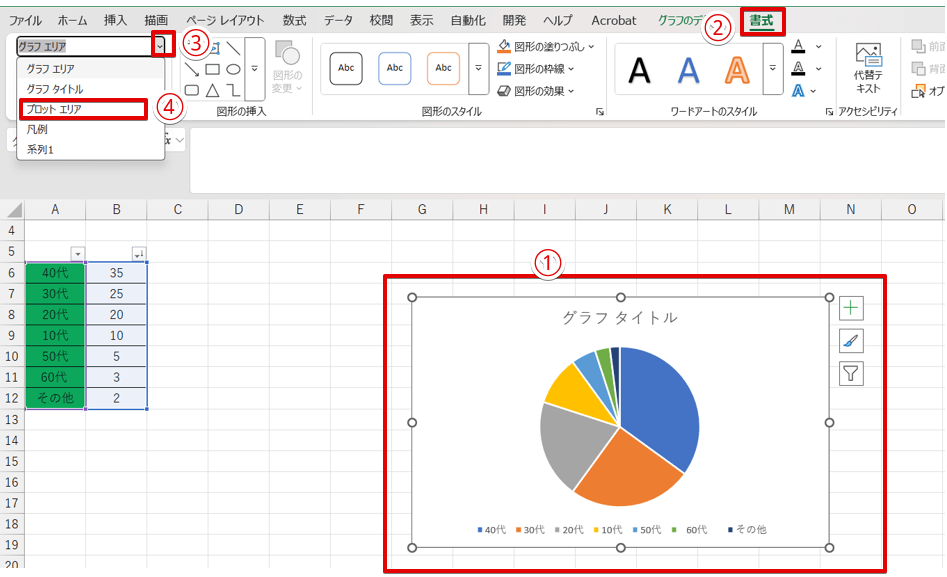The width and height of the screenshot is (947, 577).
Task: Click the Chart Elements plus button
Action: click(851, 308)
